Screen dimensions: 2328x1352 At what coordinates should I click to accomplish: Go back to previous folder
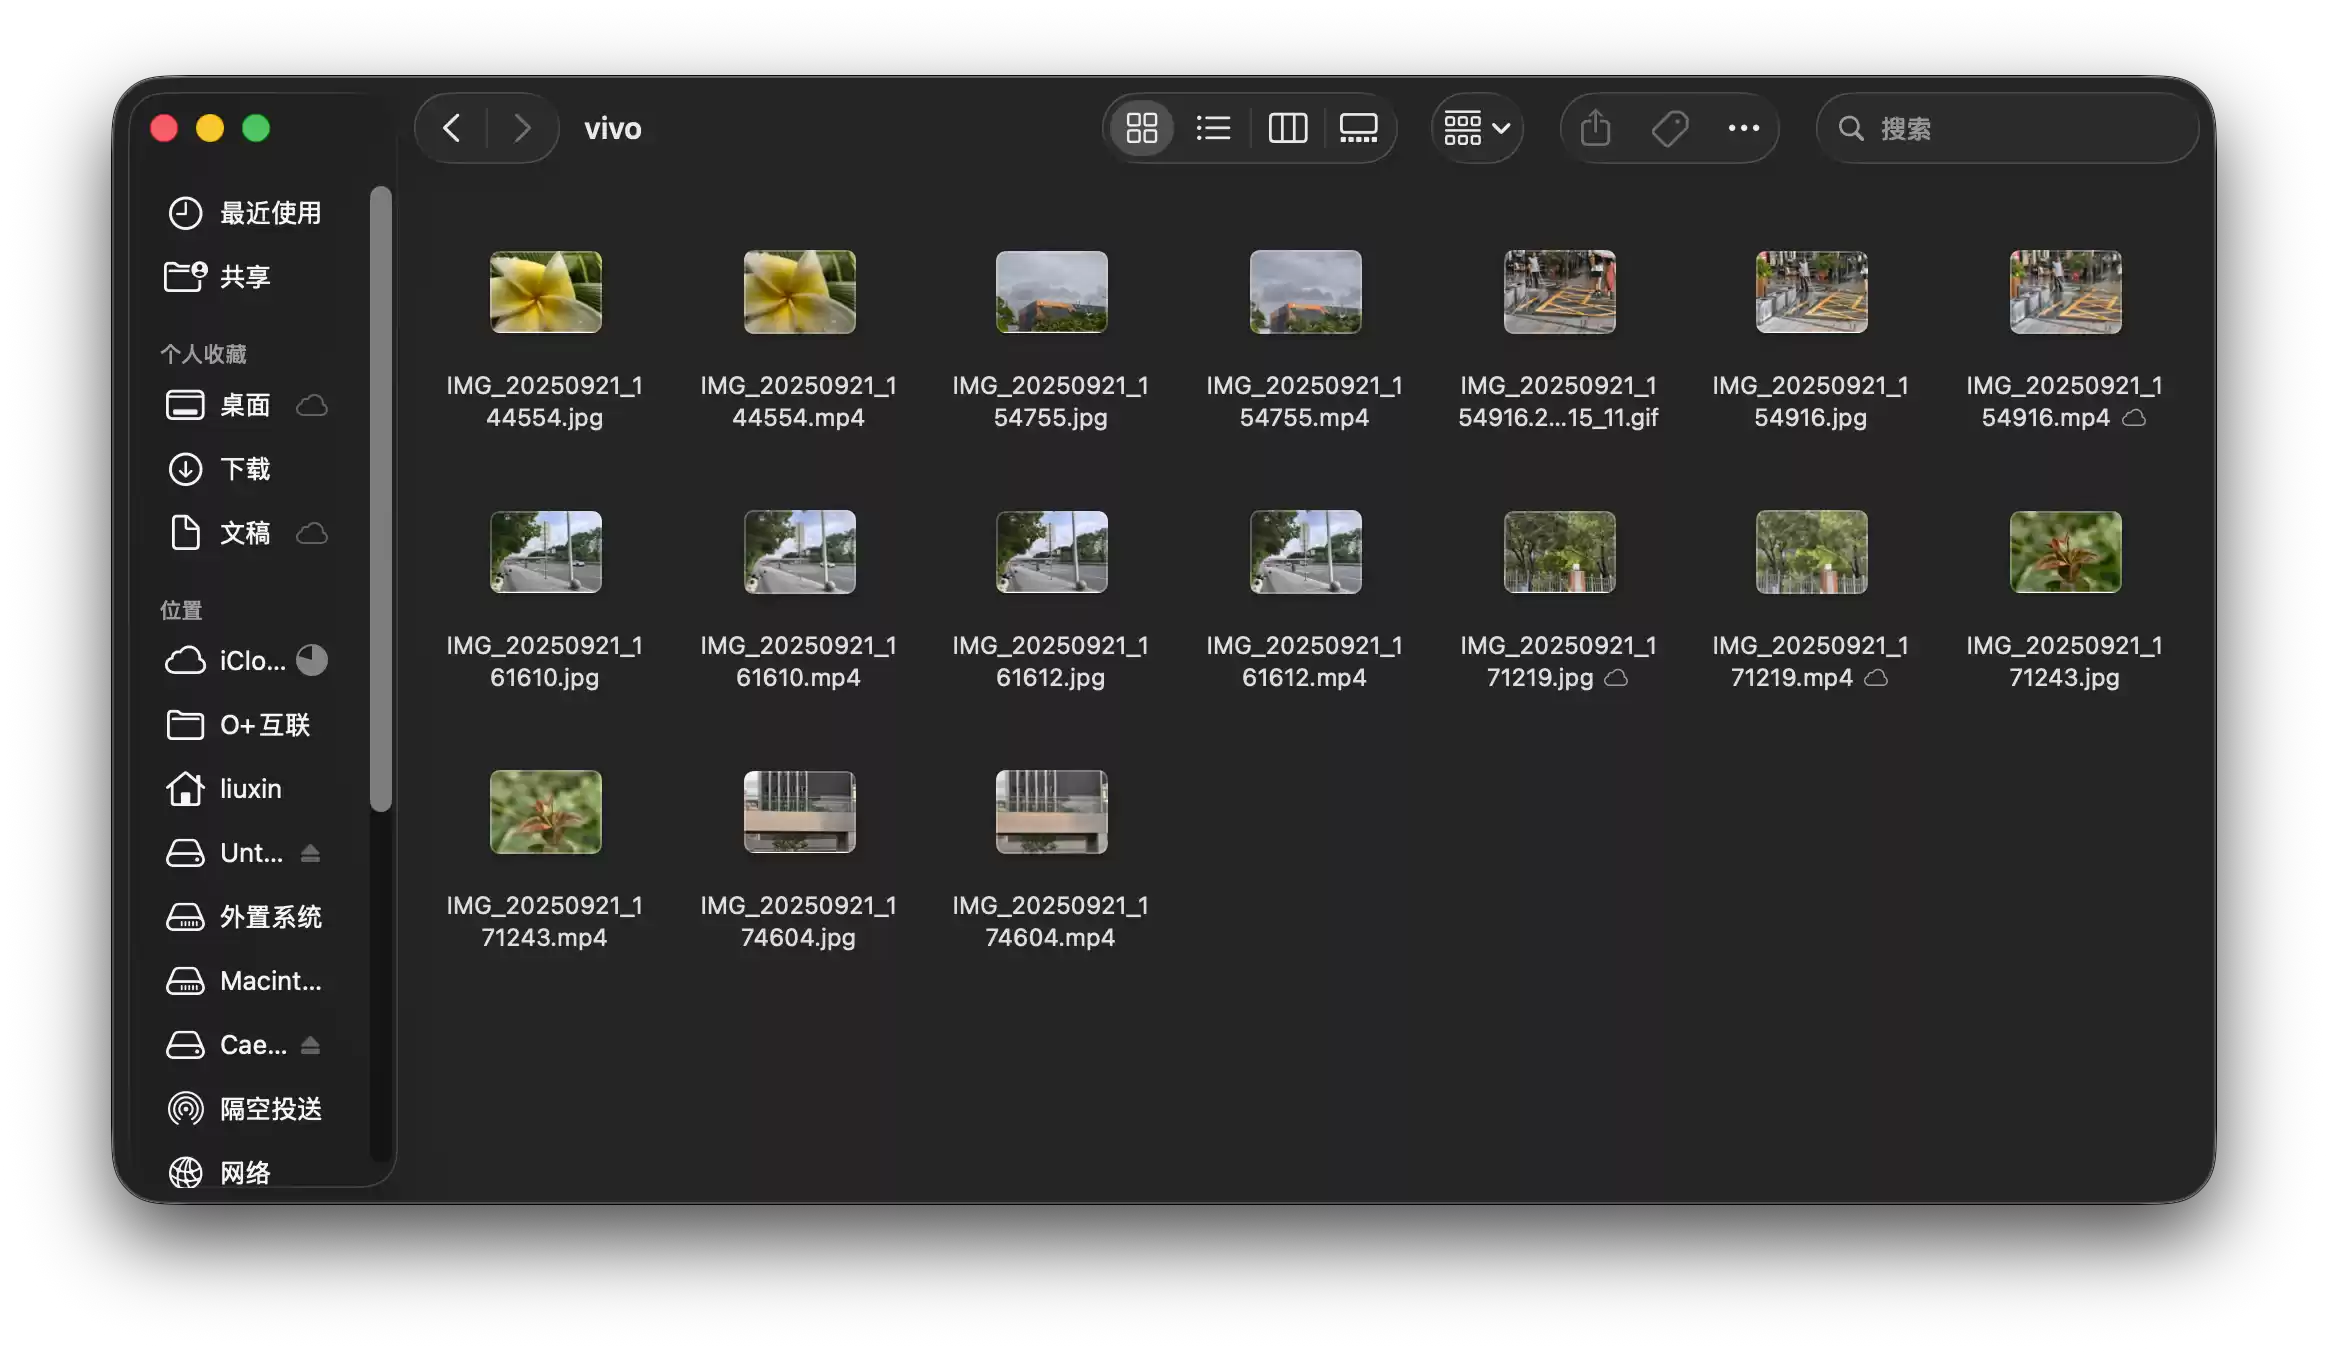(x=452, y=128)
